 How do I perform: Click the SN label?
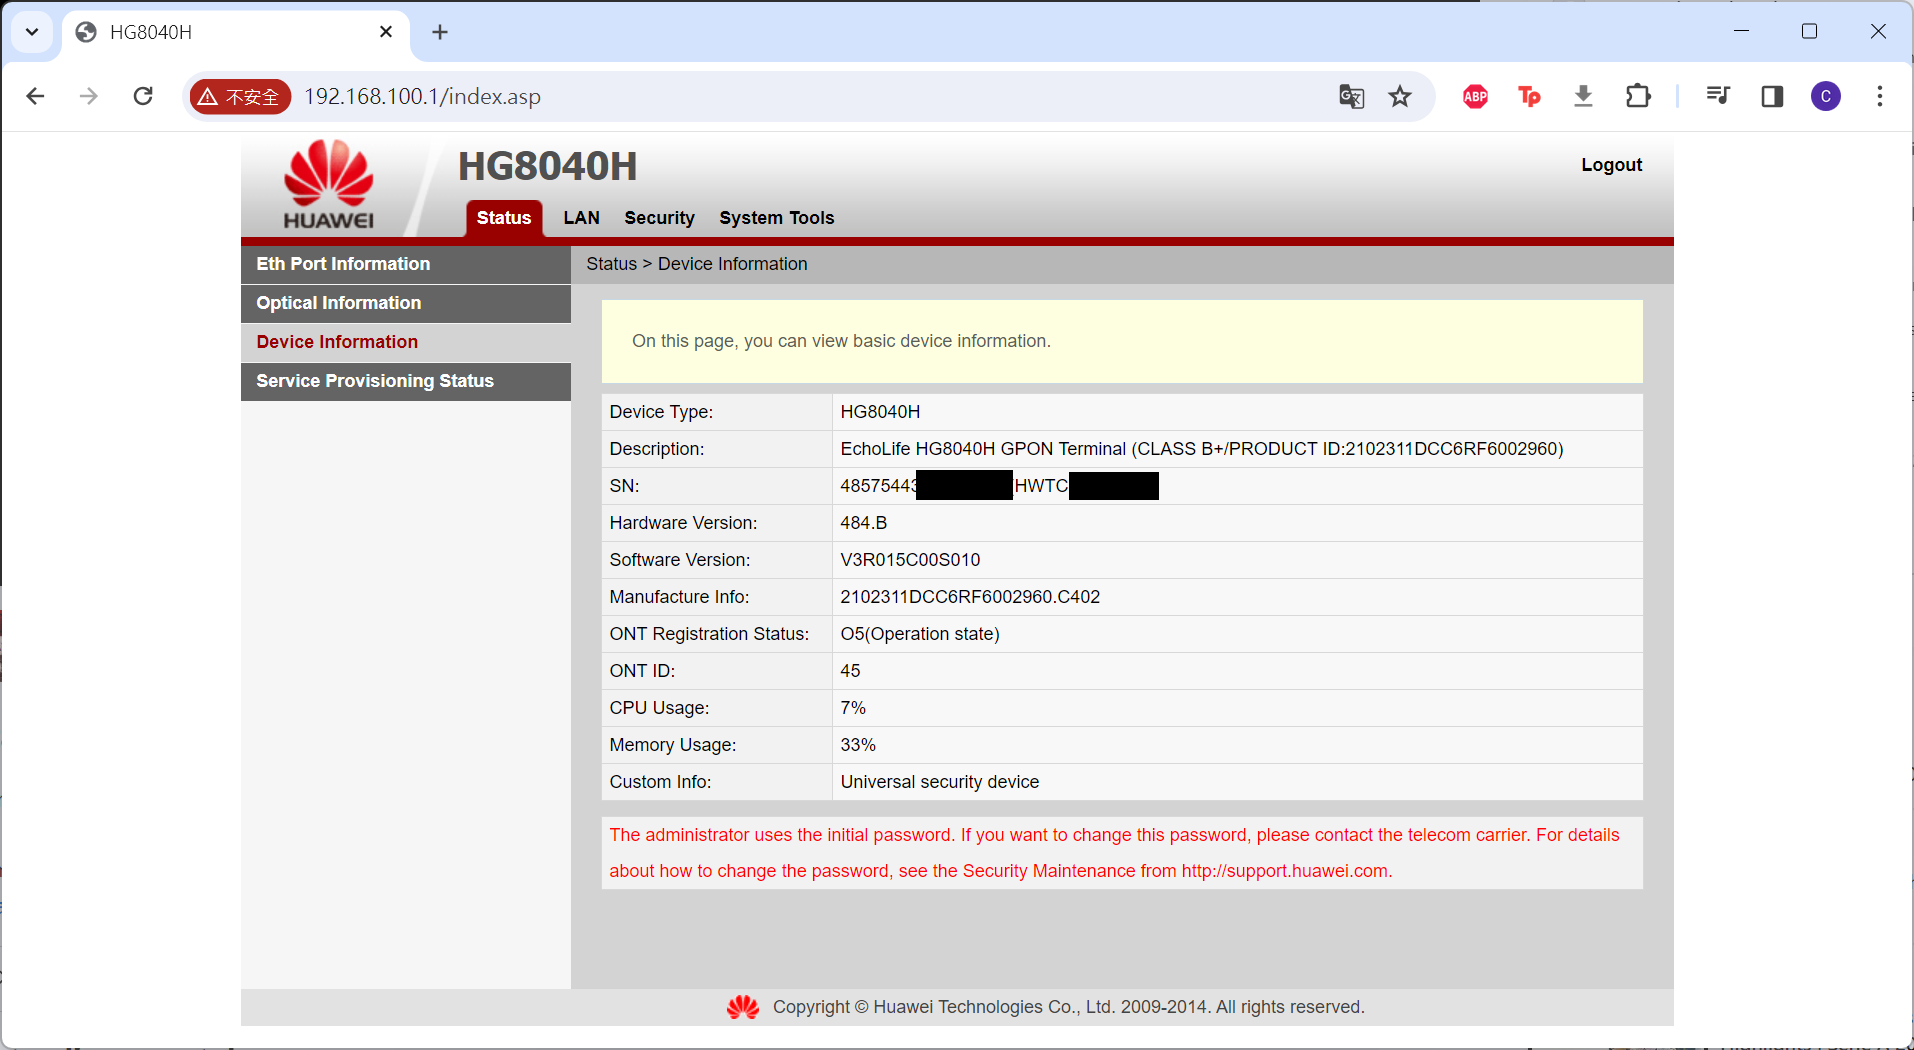624,486
